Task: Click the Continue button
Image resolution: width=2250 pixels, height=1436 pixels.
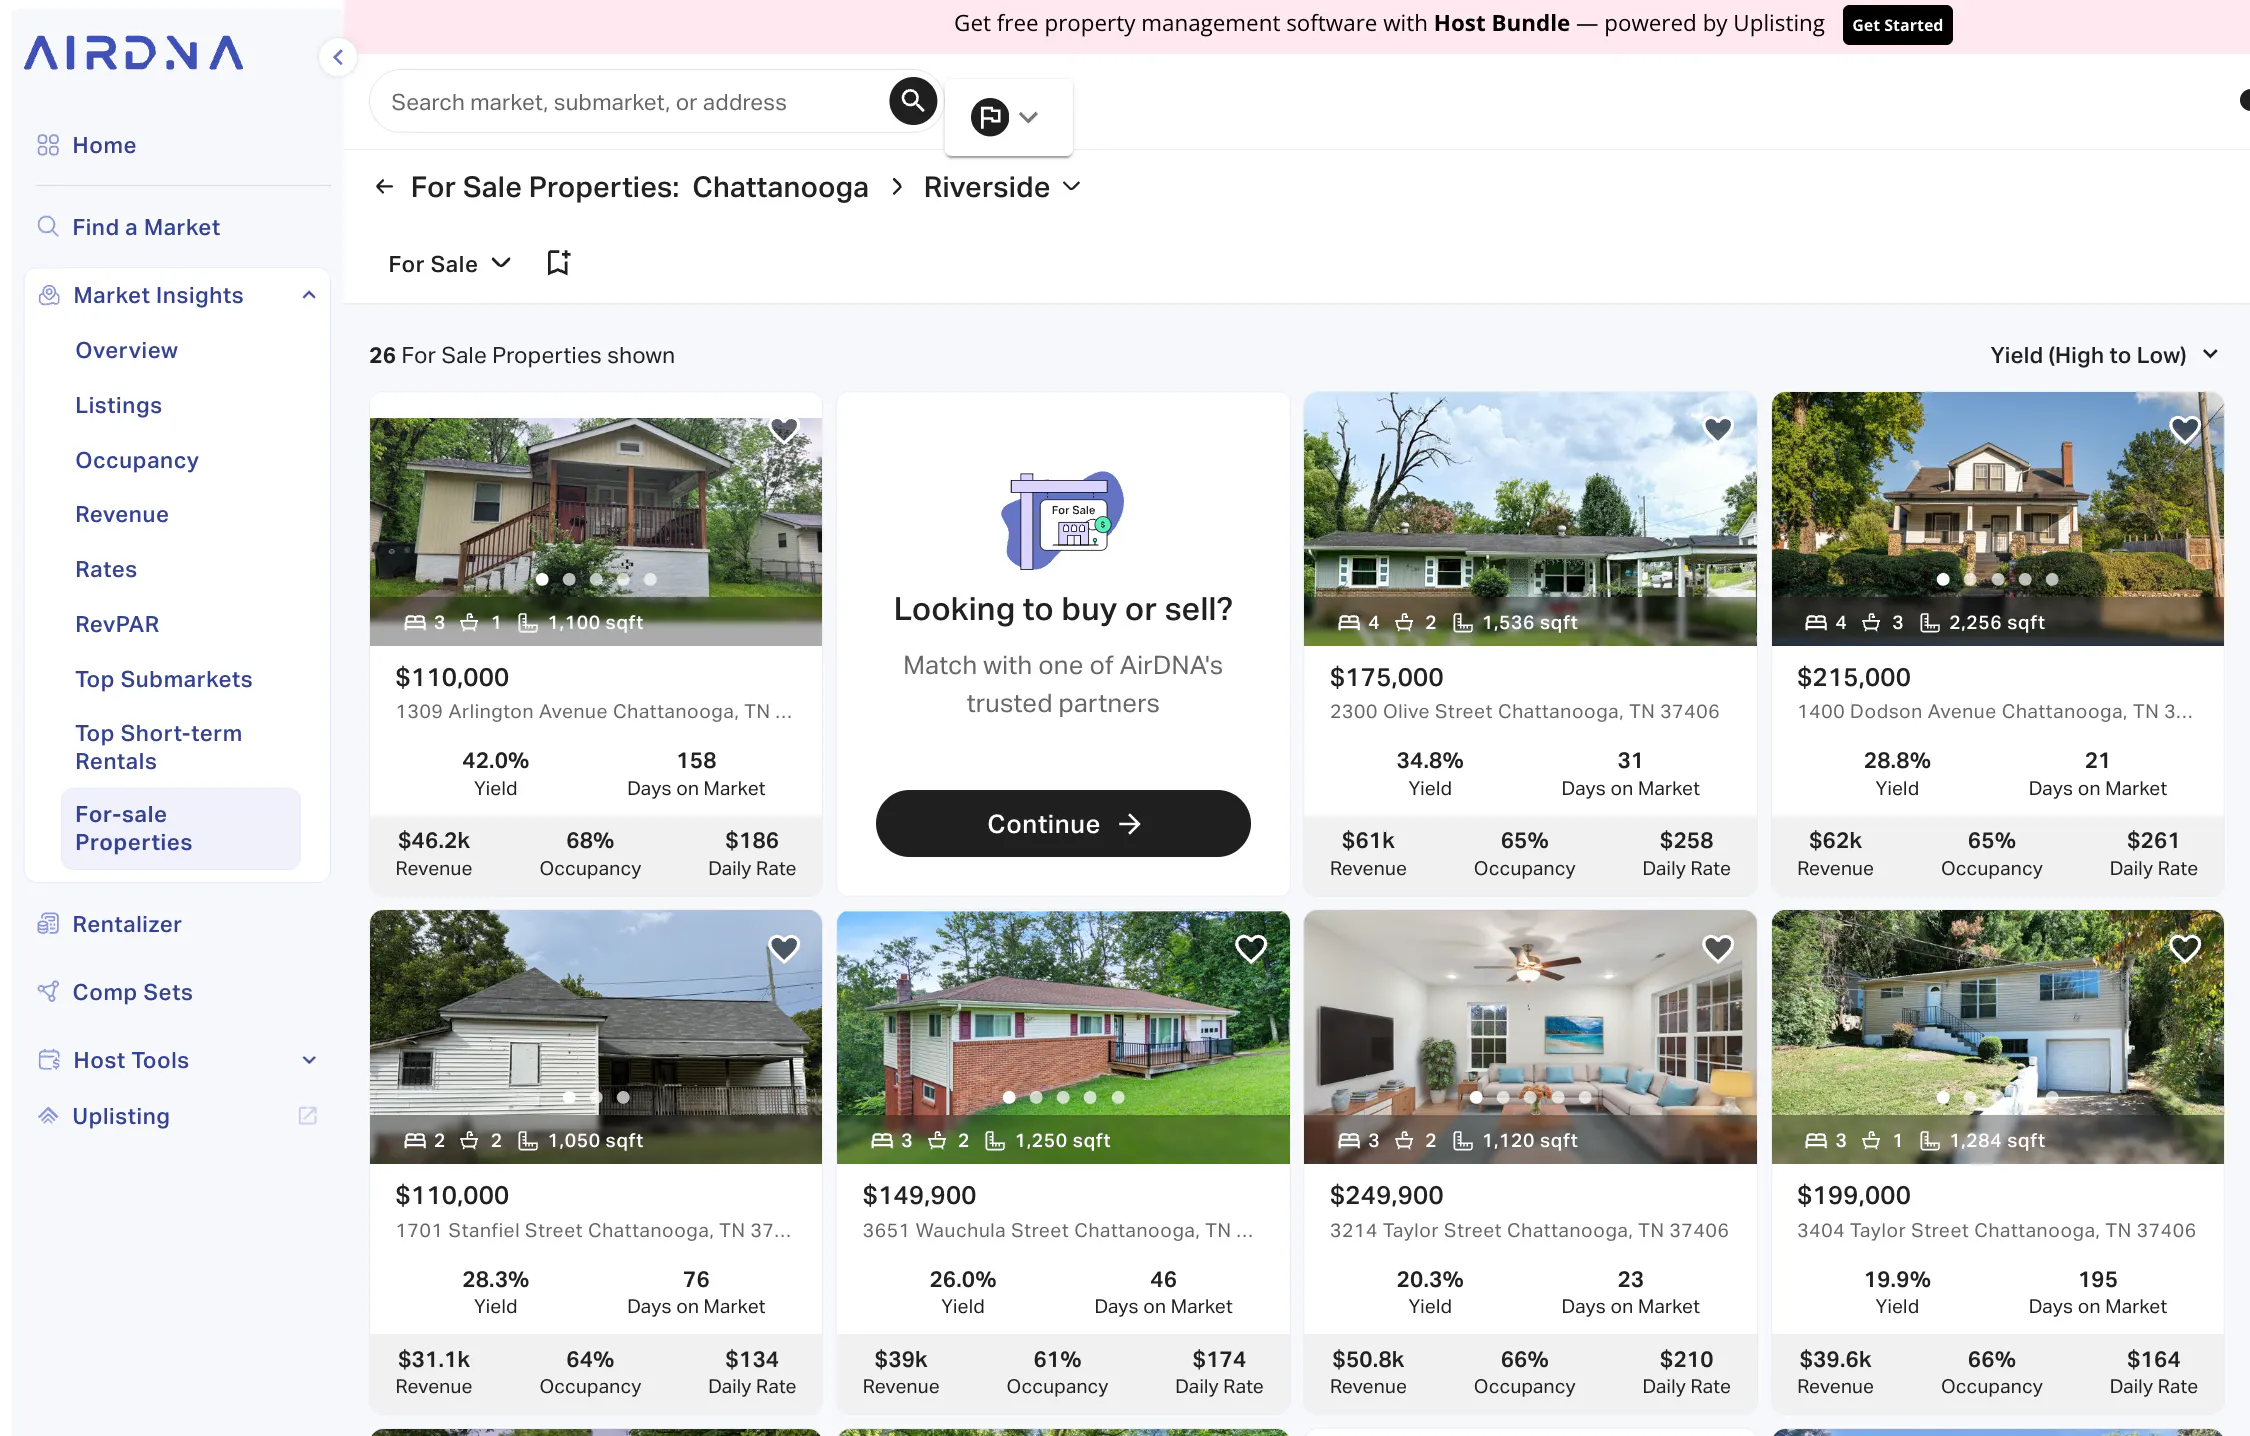Action: tap(1063, 823)
